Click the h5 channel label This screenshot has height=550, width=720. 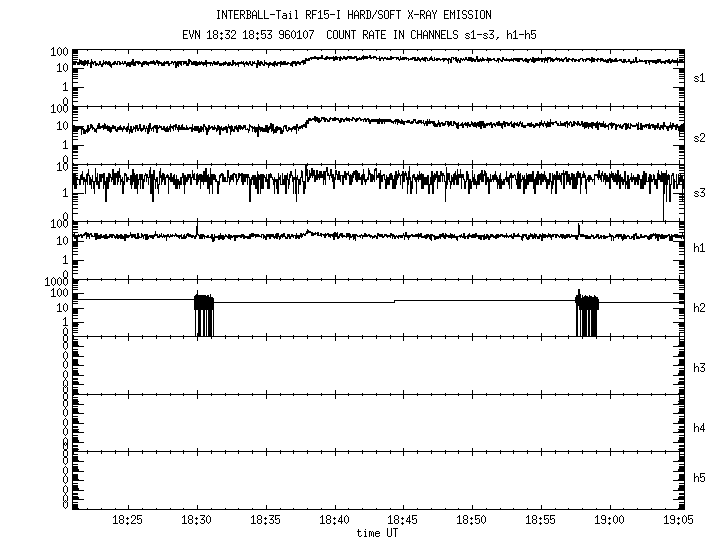pos(700,479)
